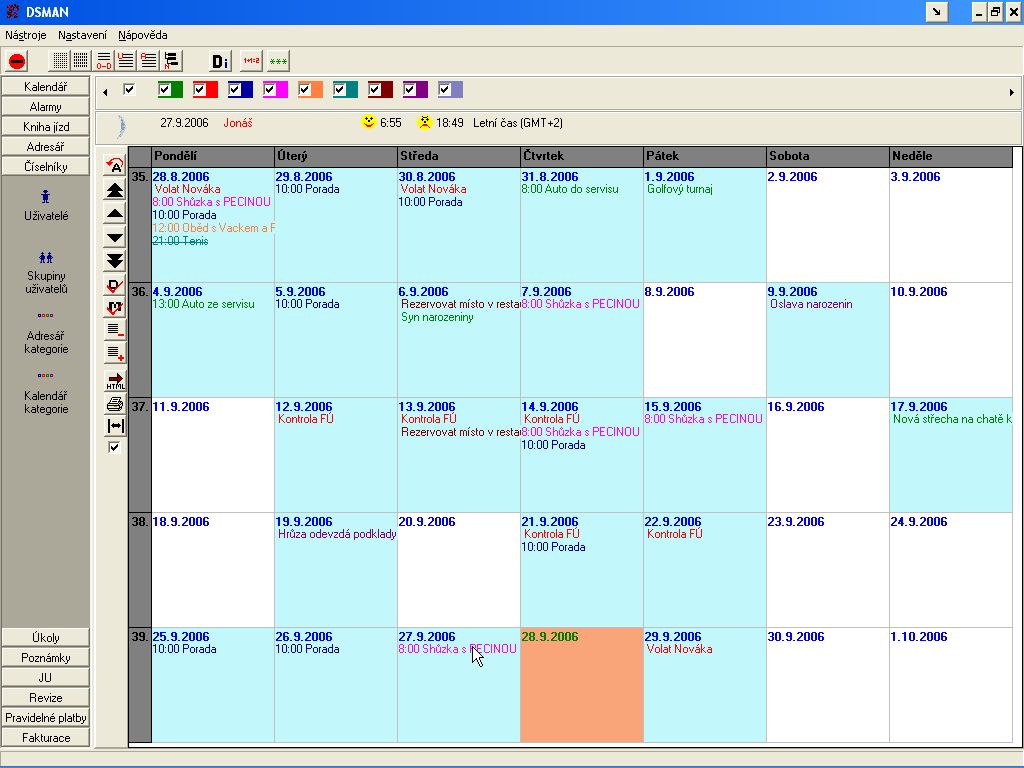The width and height of the screenshot is (1024, 768).
Task: Expand the Kalendář sidebar section
Action: tap(46, 86)
